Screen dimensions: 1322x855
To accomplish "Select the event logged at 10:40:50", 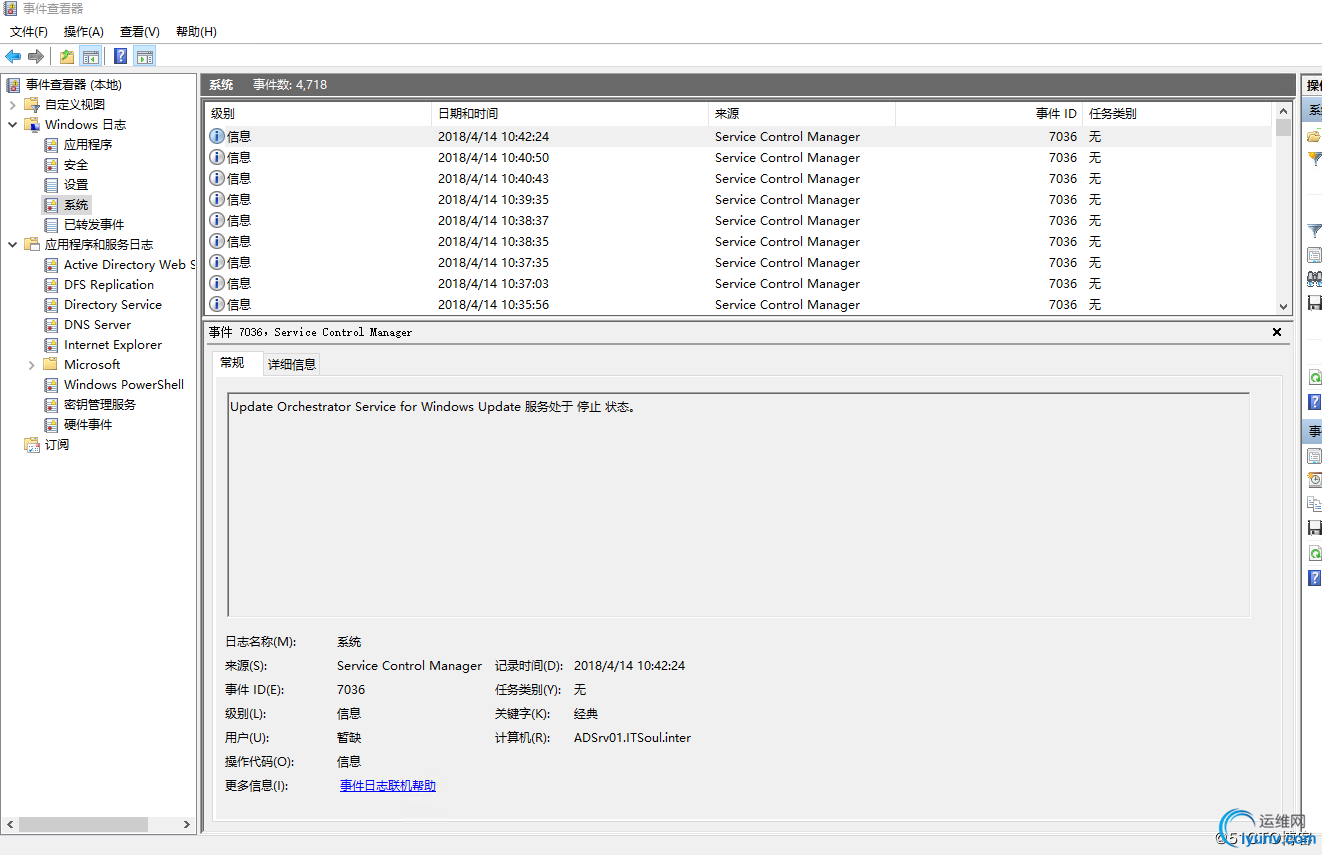I will click(x=739, y=158).
